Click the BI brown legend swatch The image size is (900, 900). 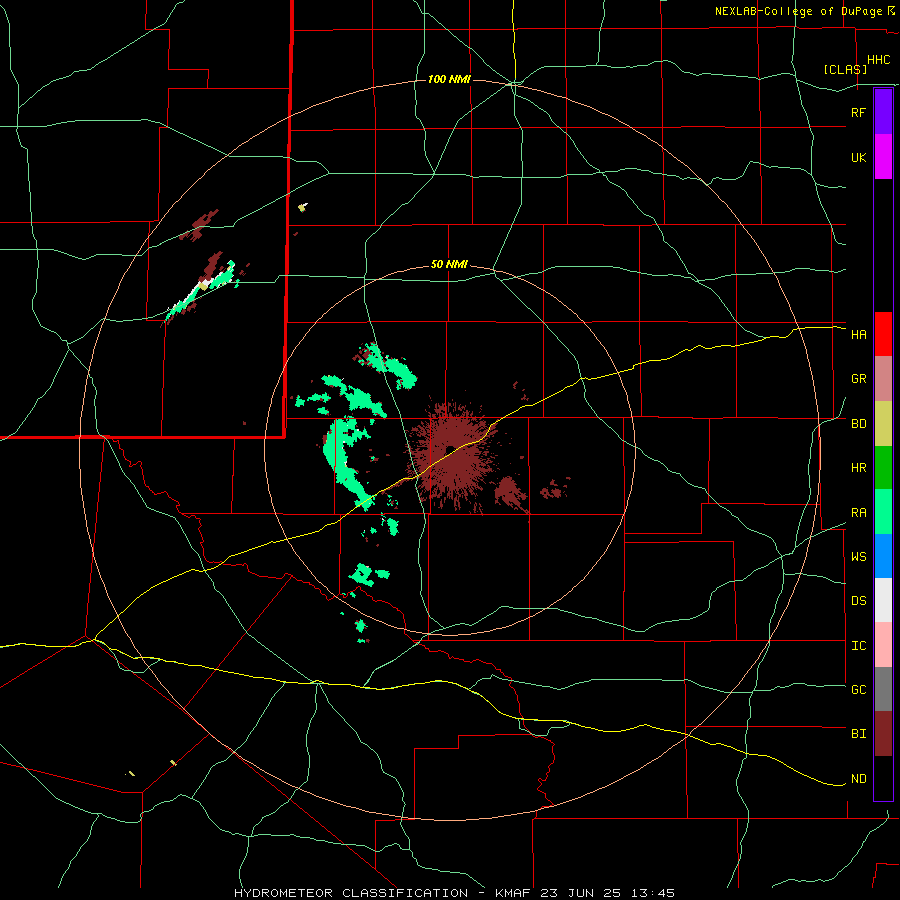[883, 734]
